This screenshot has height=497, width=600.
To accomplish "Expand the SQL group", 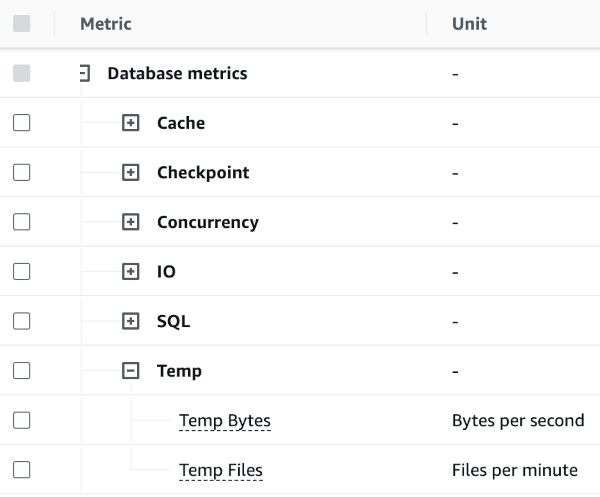I will (x=130, y=321).
